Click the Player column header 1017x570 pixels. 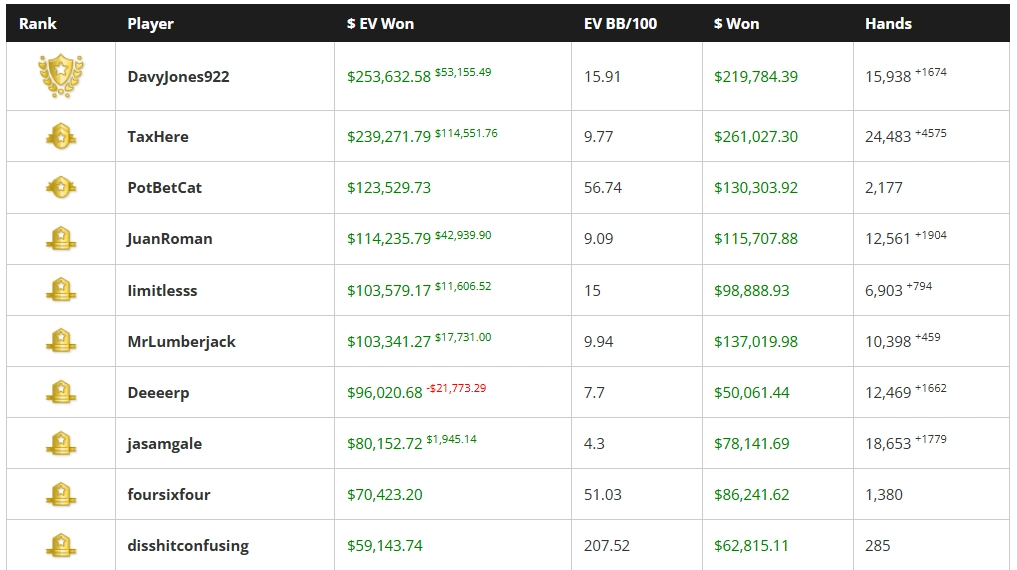(x=150, y=24)
